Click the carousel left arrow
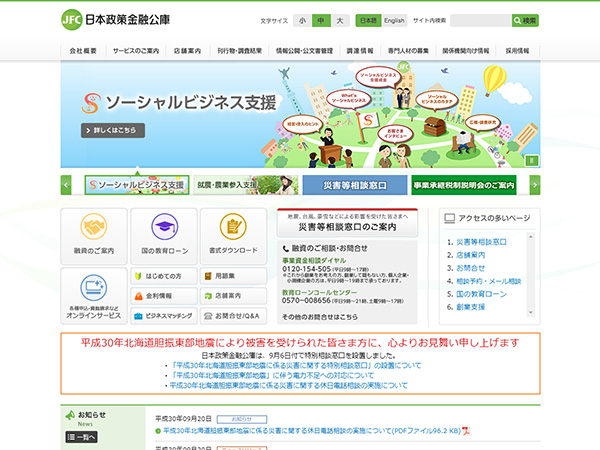This screenshot has height=450, width=600. 66,185
